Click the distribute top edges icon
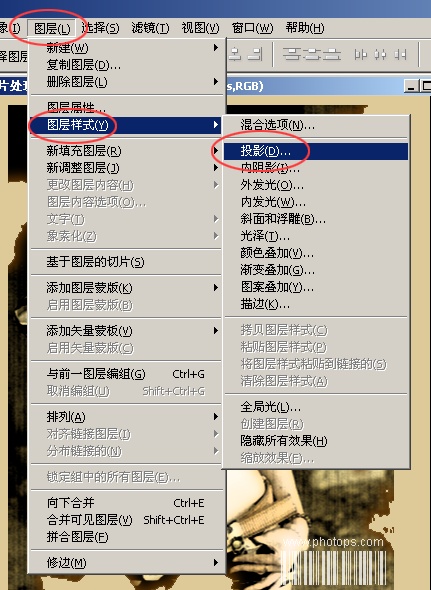 pos(291,54)
